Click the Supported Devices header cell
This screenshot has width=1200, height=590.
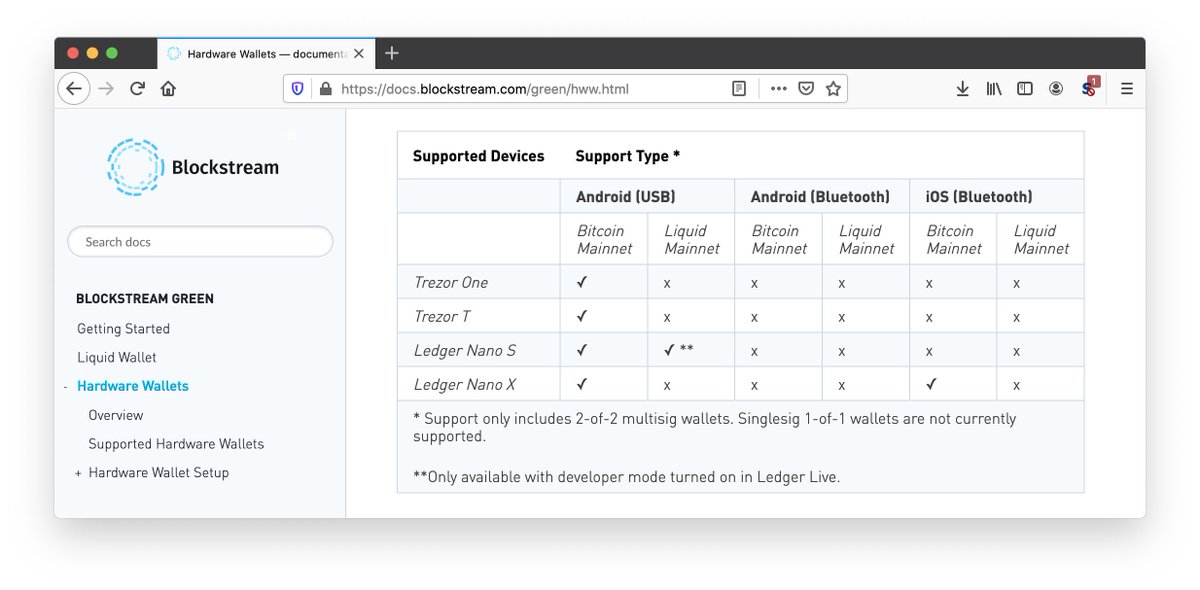tap(478, 156)
